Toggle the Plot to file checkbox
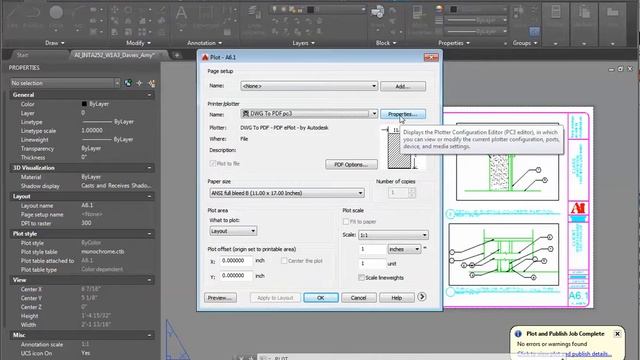This screenshot has height=360, width=640. (212, 164)
